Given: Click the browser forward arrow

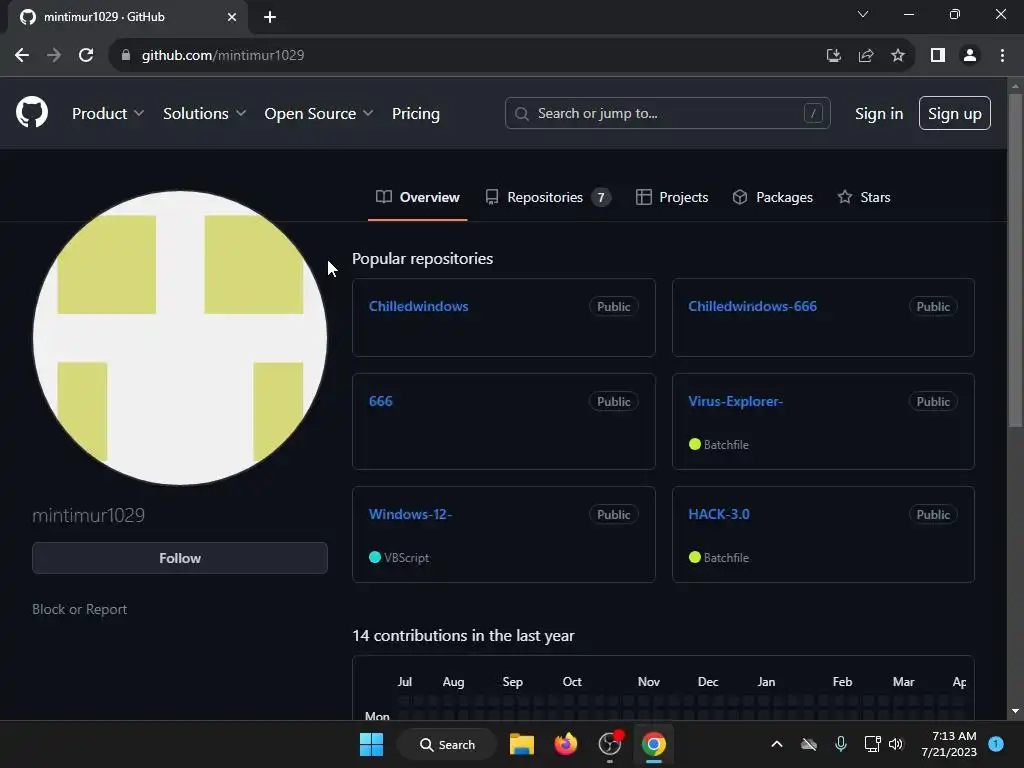Looking at the screenshot, I should [x=54, y=56].
